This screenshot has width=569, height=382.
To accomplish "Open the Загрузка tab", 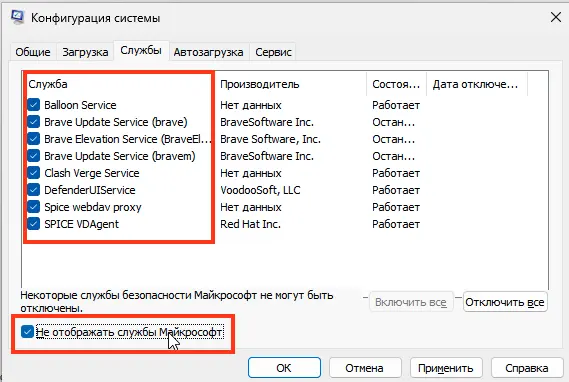I will pos(85,52).
